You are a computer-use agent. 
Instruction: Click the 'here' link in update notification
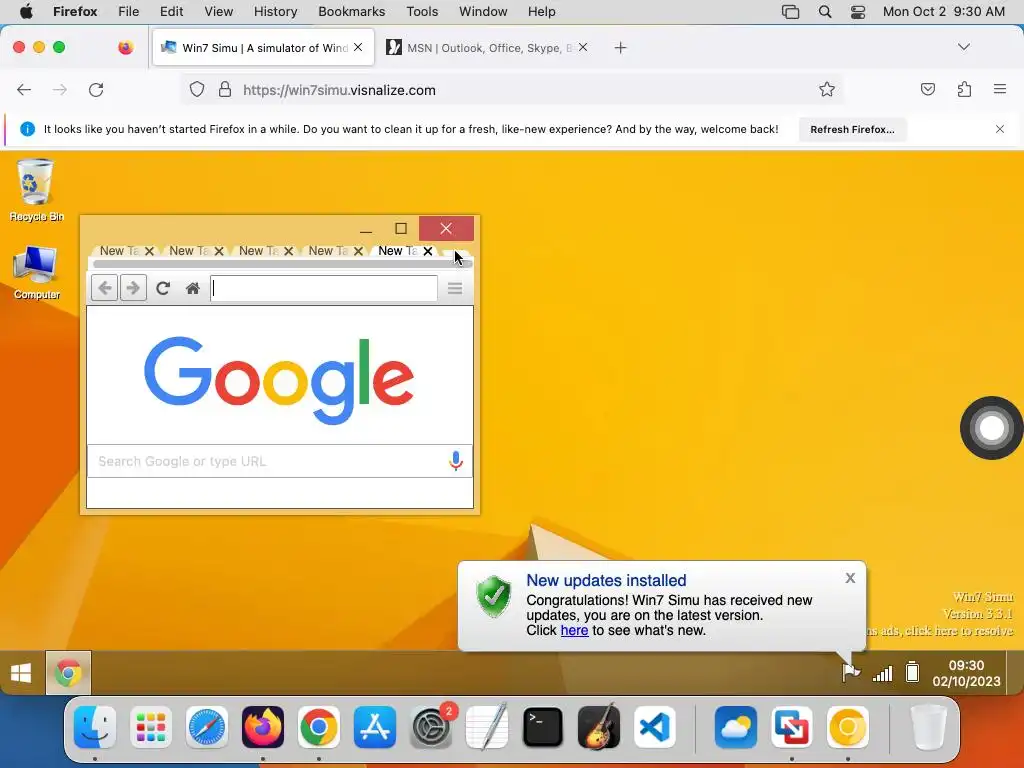574,630
